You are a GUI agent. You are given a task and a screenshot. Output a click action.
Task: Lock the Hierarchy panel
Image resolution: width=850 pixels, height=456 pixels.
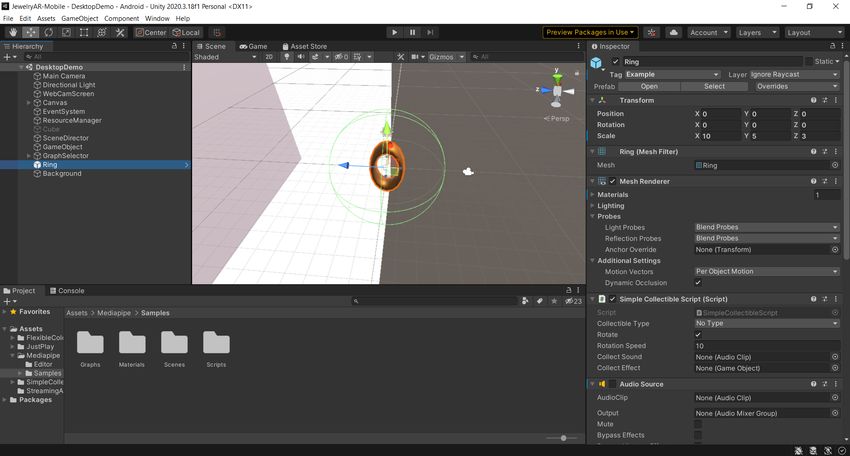coord(176,46)
